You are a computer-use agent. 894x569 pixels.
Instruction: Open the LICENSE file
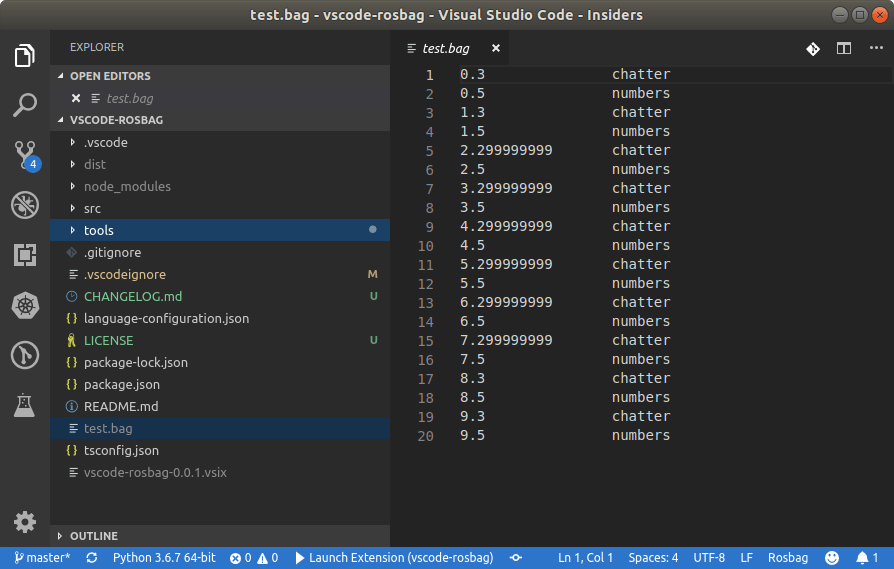point(220,340)
